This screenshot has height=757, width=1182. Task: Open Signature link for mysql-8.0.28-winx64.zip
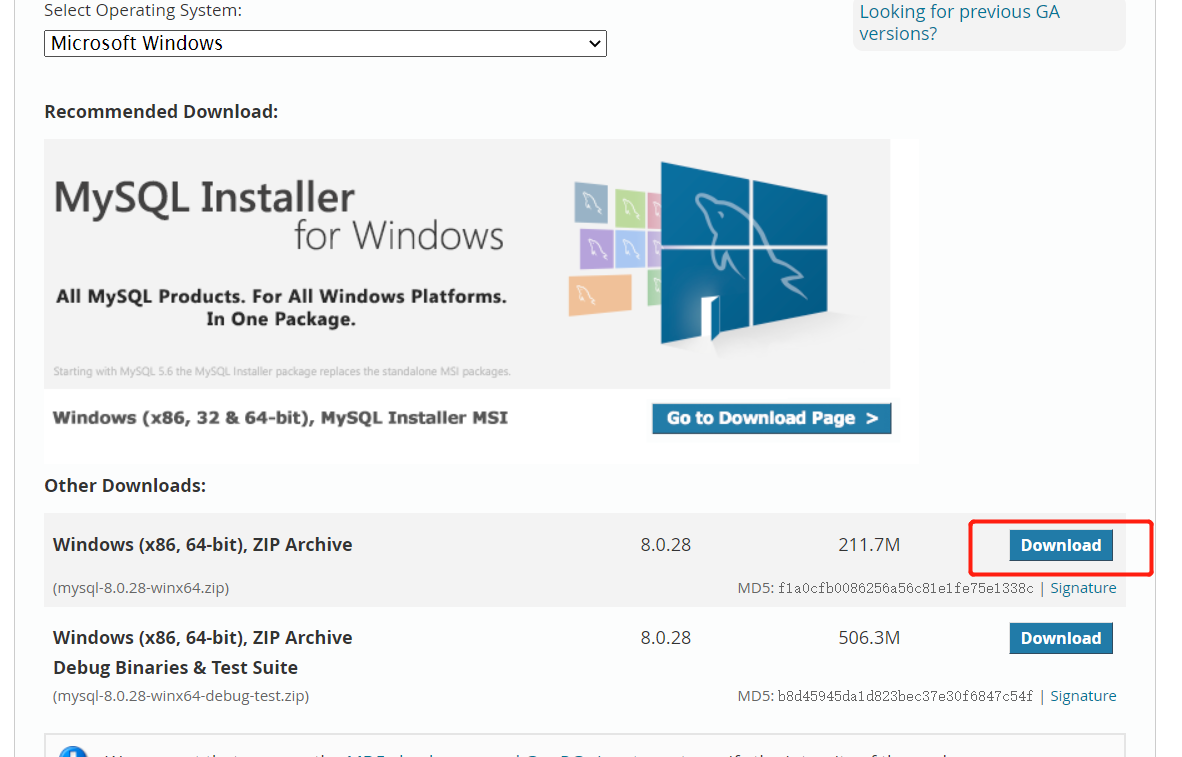[1083, 588]
